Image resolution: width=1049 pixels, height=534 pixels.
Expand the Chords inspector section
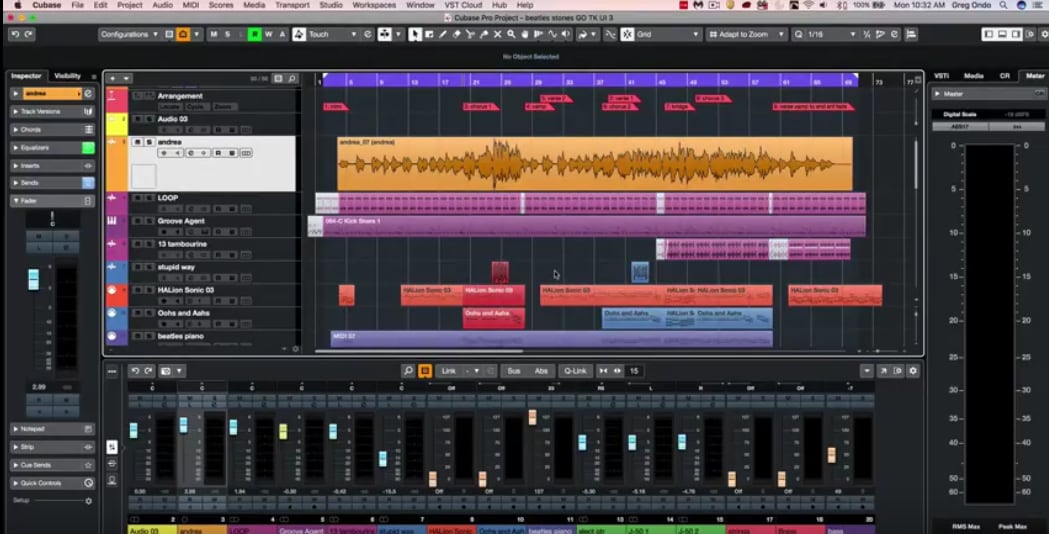point(15,129)
